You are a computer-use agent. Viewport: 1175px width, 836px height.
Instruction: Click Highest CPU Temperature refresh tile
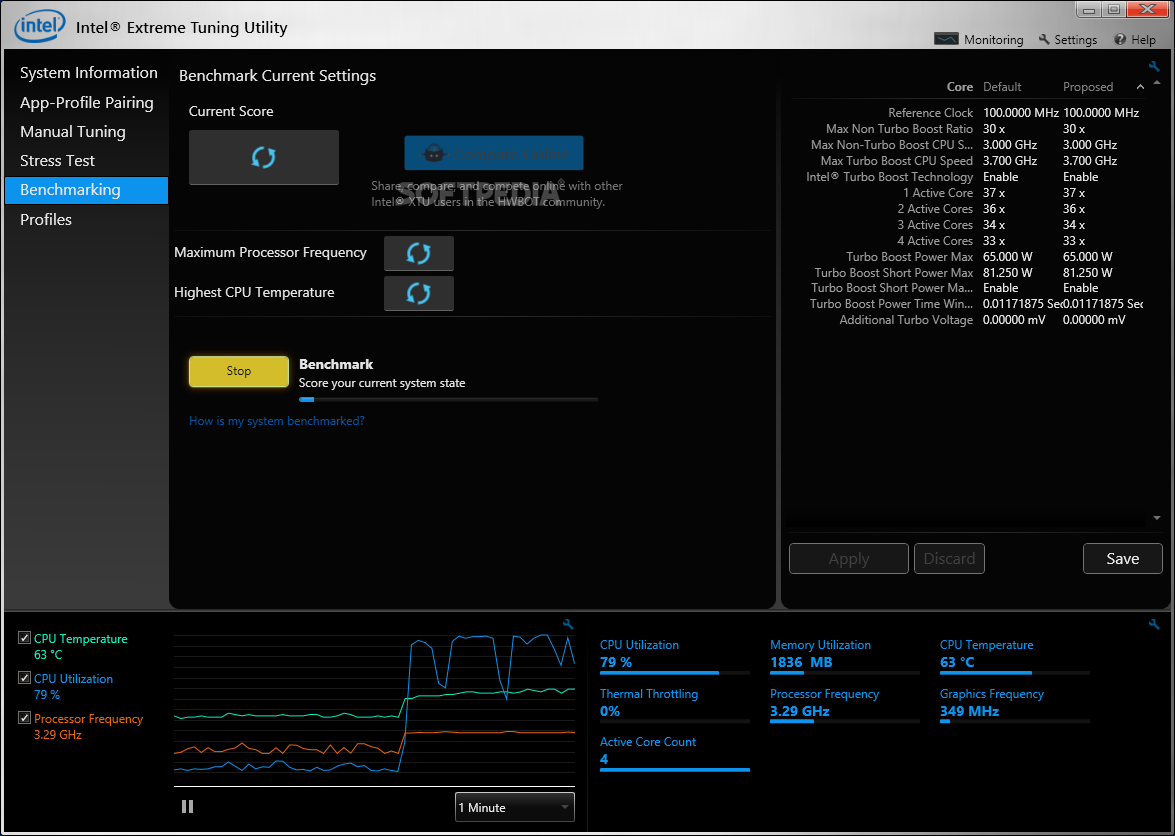coord(418,293)
